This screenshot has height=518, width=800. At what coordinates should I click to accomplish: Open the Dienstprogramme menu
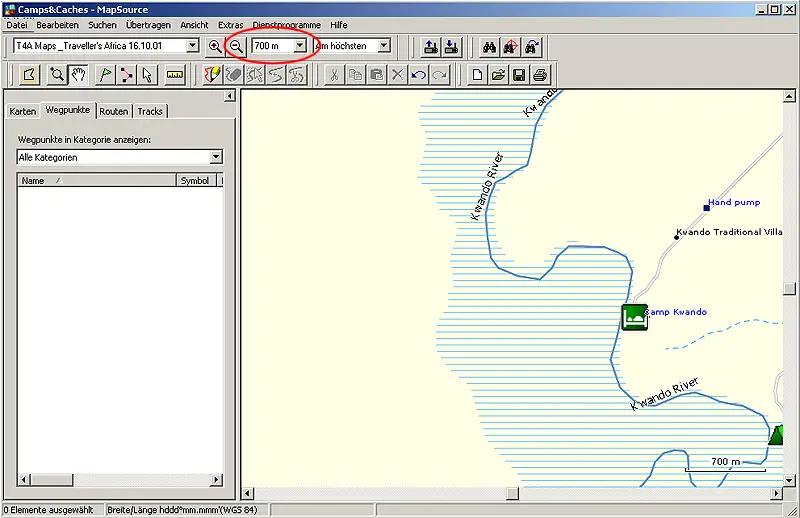(287, 24)
